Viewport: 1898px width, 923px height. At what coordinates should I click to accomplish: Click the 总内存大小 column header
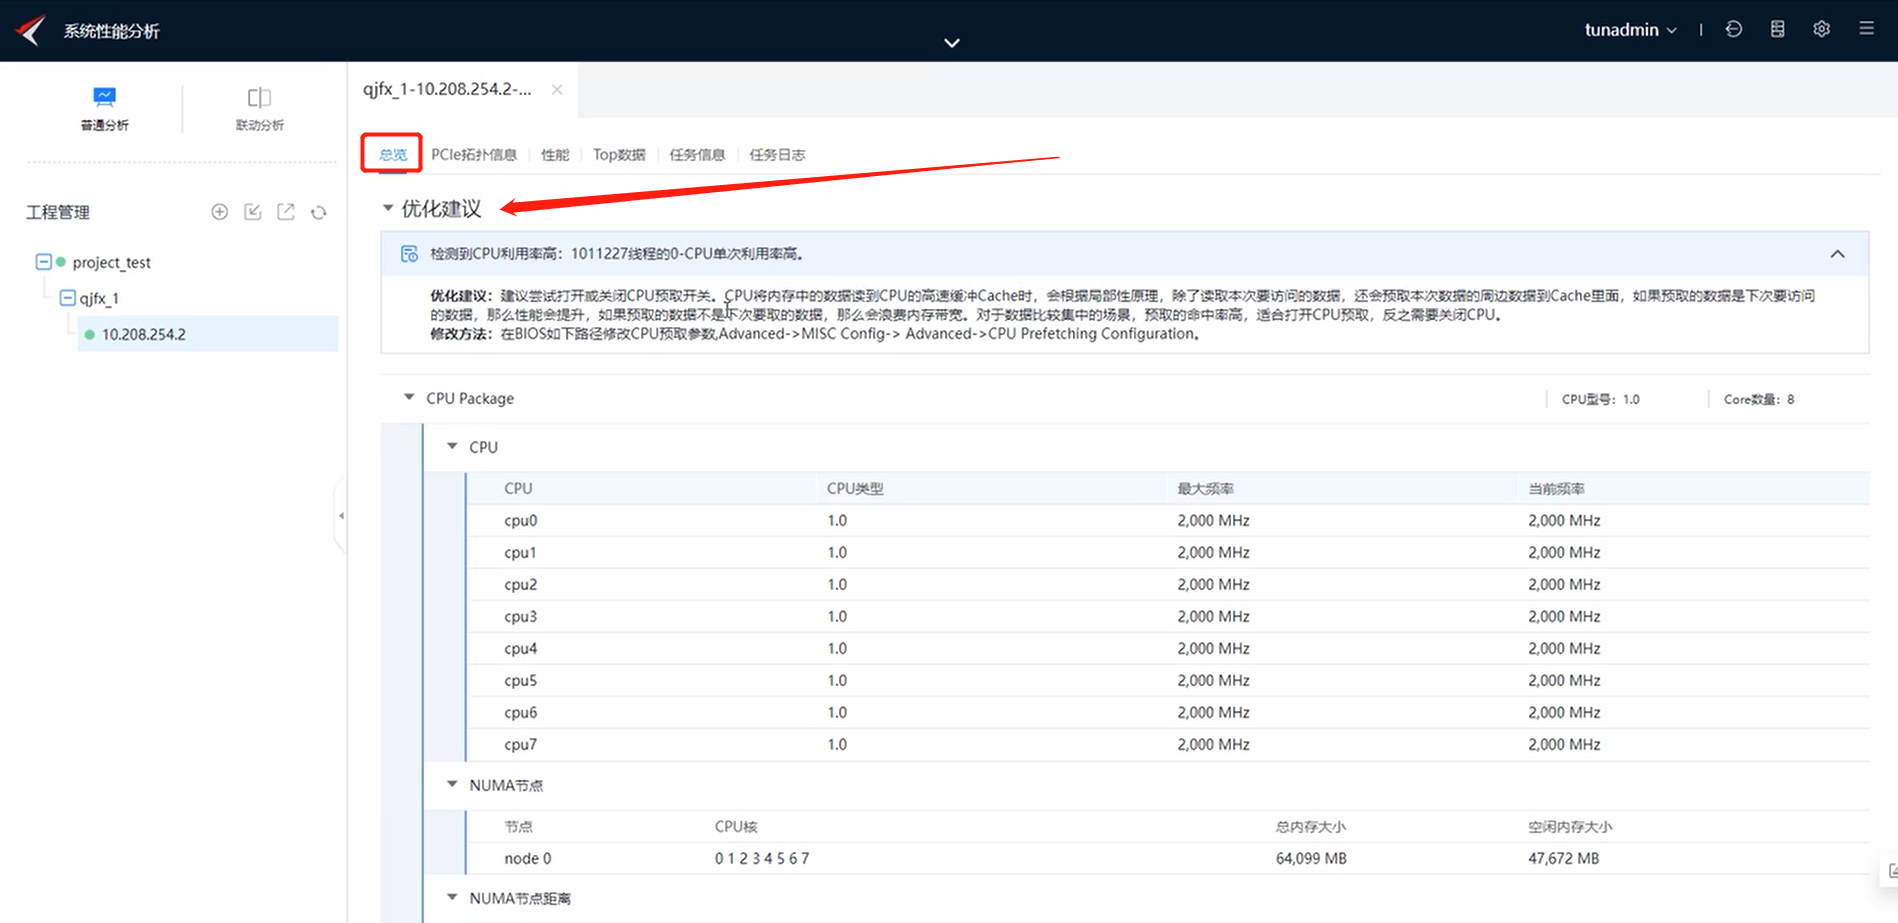click(1310, 826)
